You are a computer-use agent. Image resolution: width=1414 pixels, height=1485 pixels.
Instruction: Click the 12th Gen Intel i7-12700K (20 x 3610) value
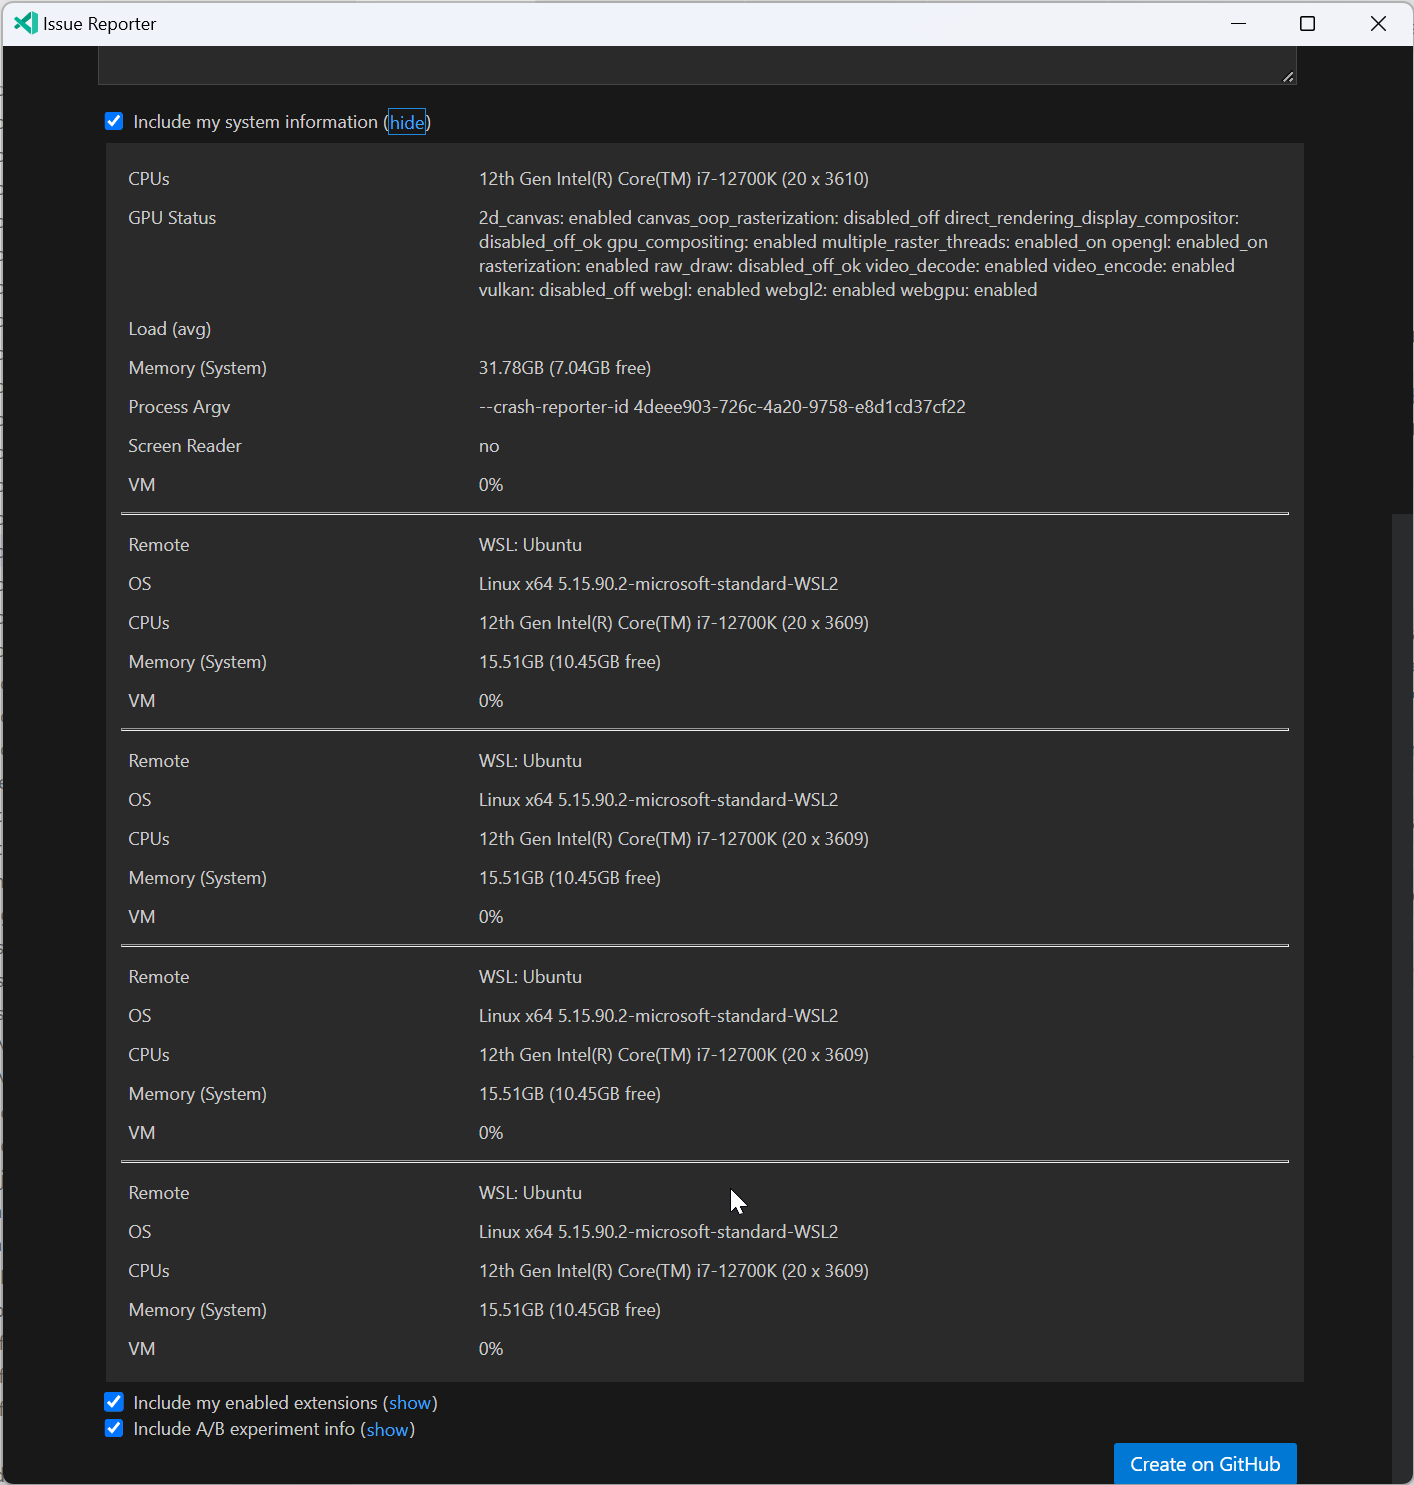674,179
